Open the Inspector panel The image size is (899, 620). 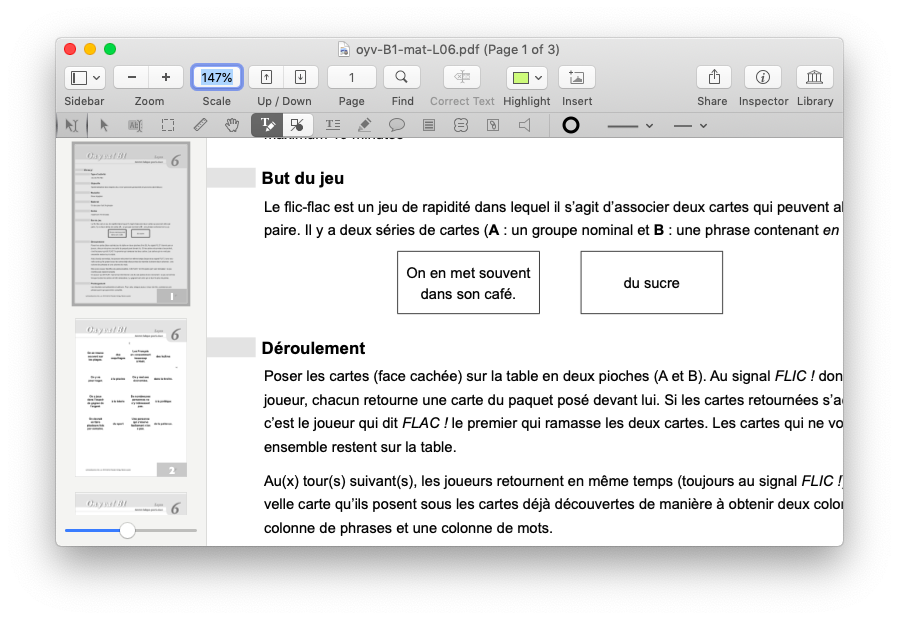763,77
